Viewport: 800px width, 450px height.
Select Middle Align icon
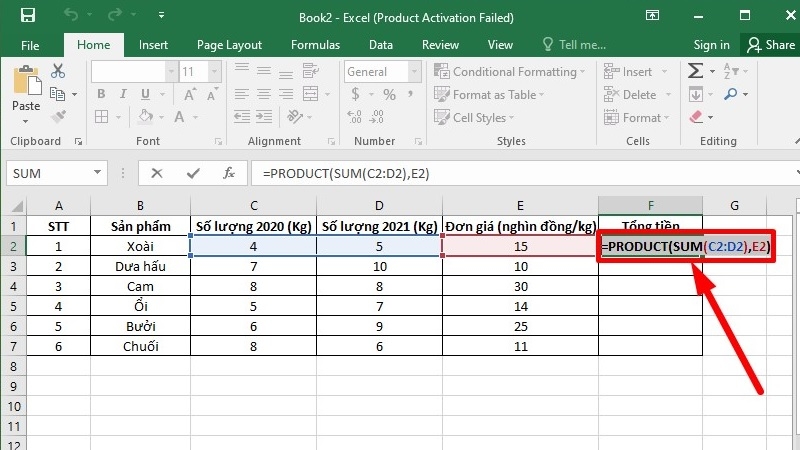tap(264, 71)
